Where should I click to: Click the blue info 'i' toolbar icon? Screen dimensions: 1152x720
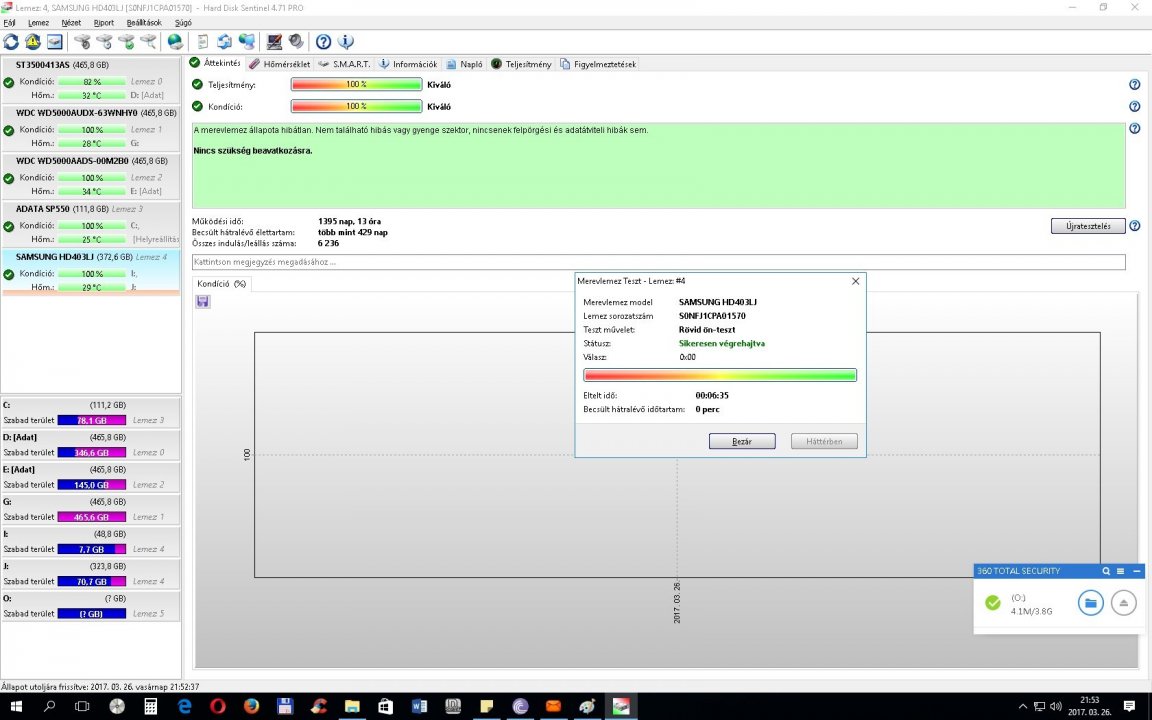(345, 42)
